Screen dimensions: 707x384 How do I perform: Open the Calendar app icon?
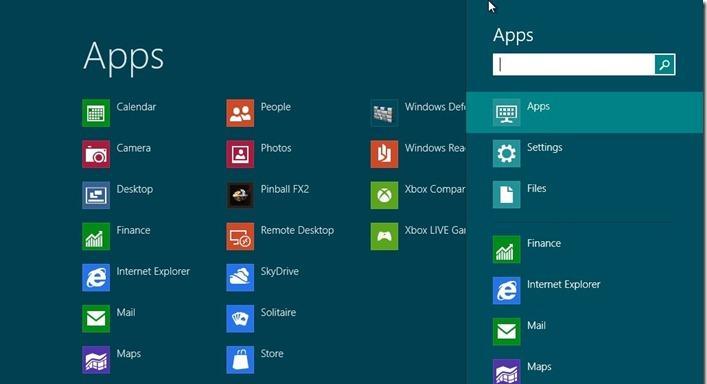[96, 113]
